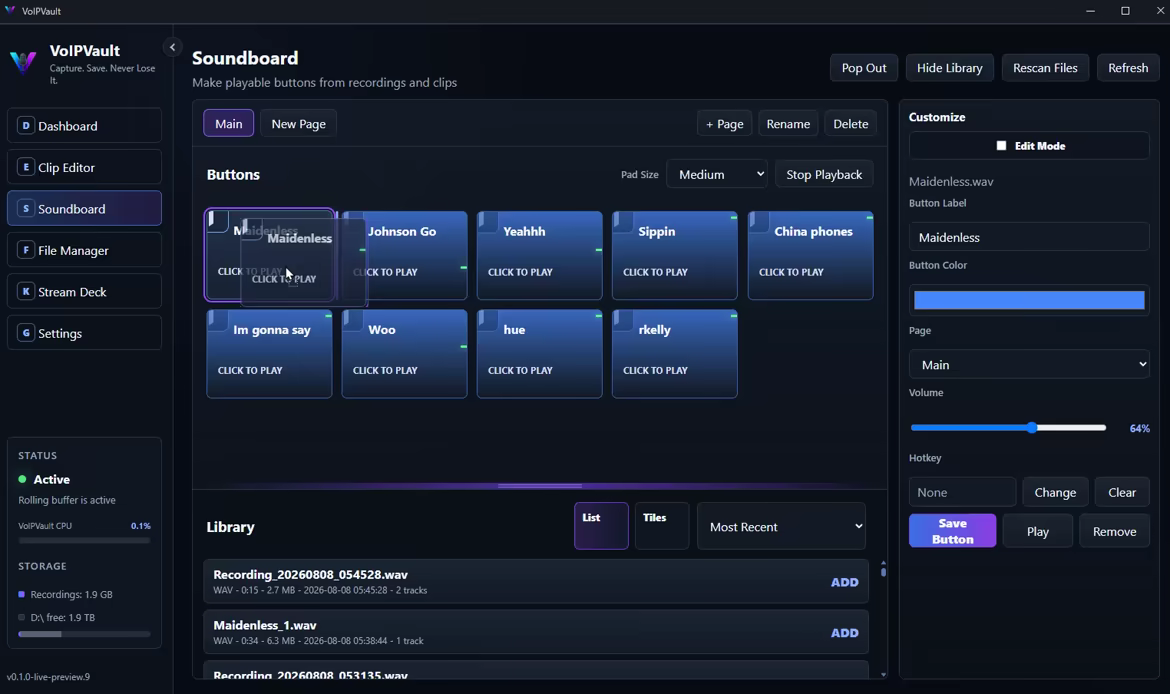
Task: Click Hide Library button
Action: click(x=949, y=68)
